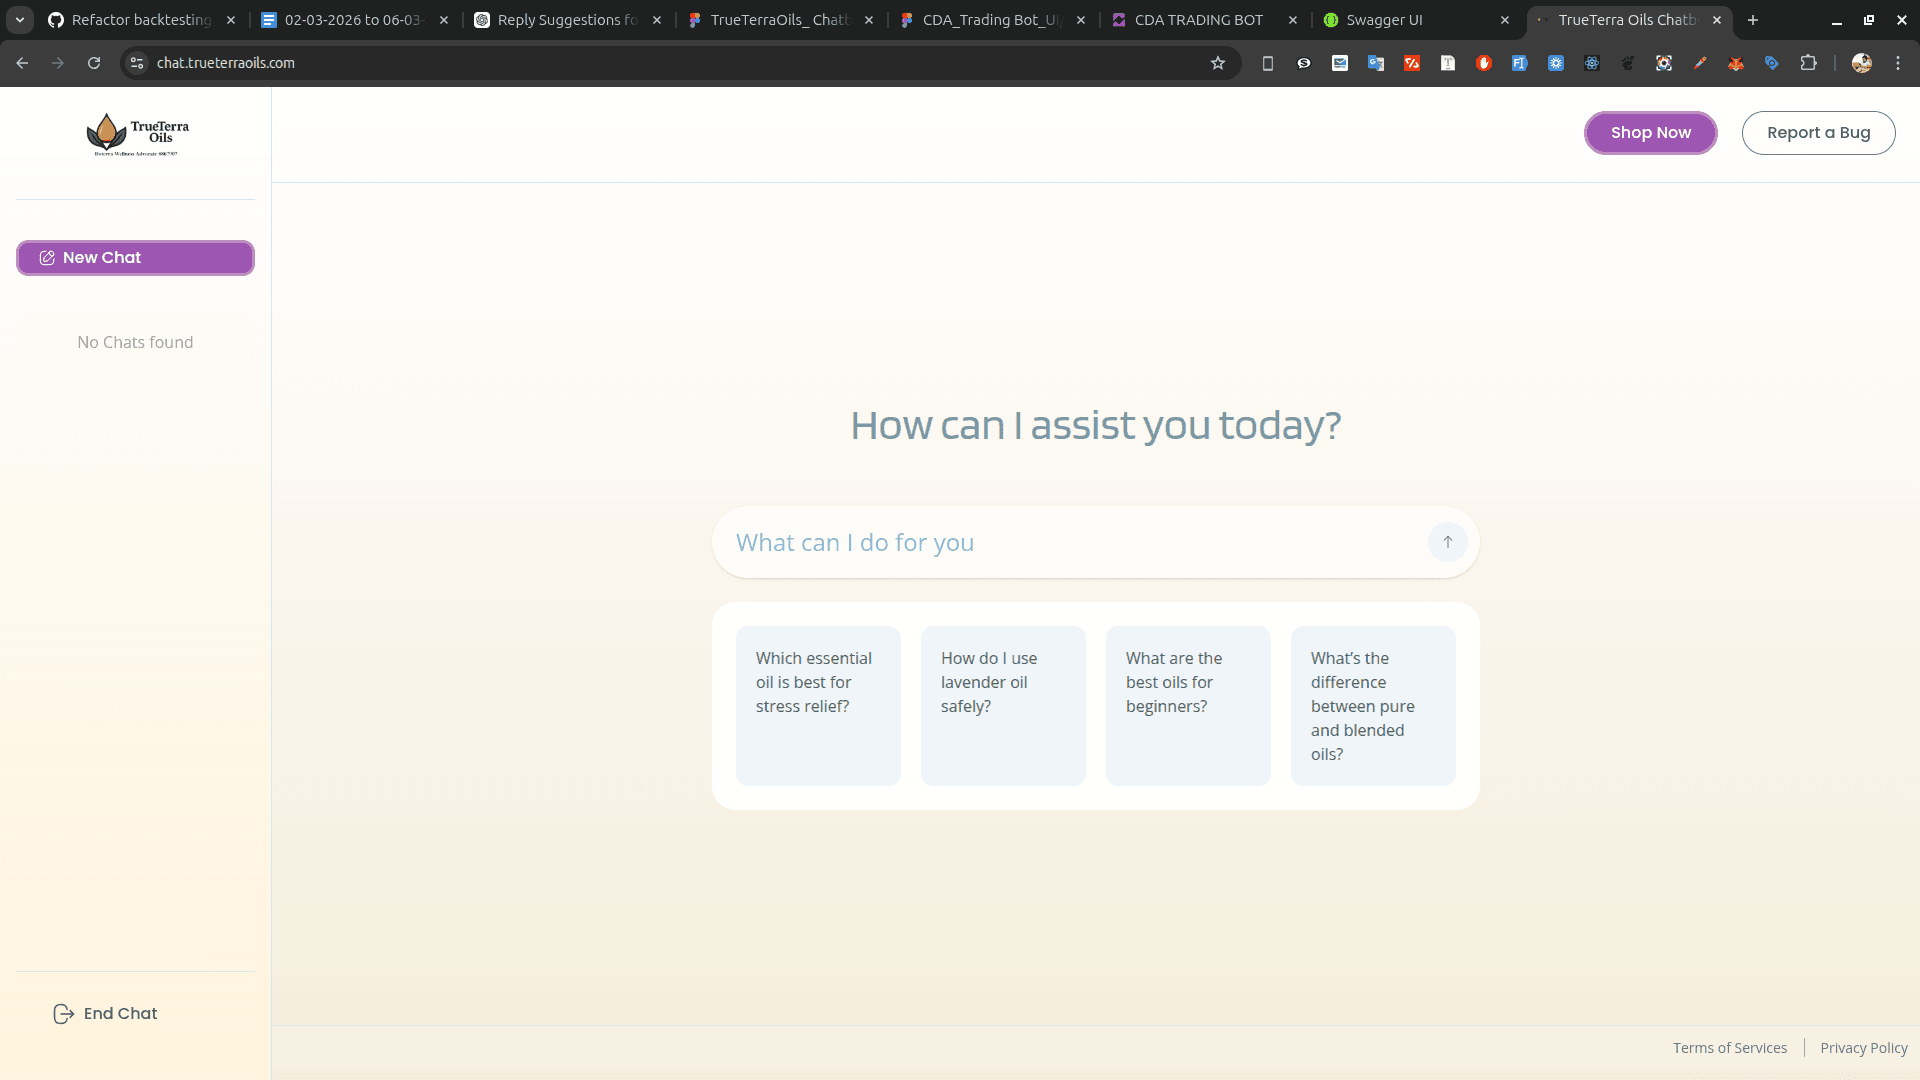Open the tab search chevron
The height and width of the screenshot is (1080, 1920).
[20, 19]
